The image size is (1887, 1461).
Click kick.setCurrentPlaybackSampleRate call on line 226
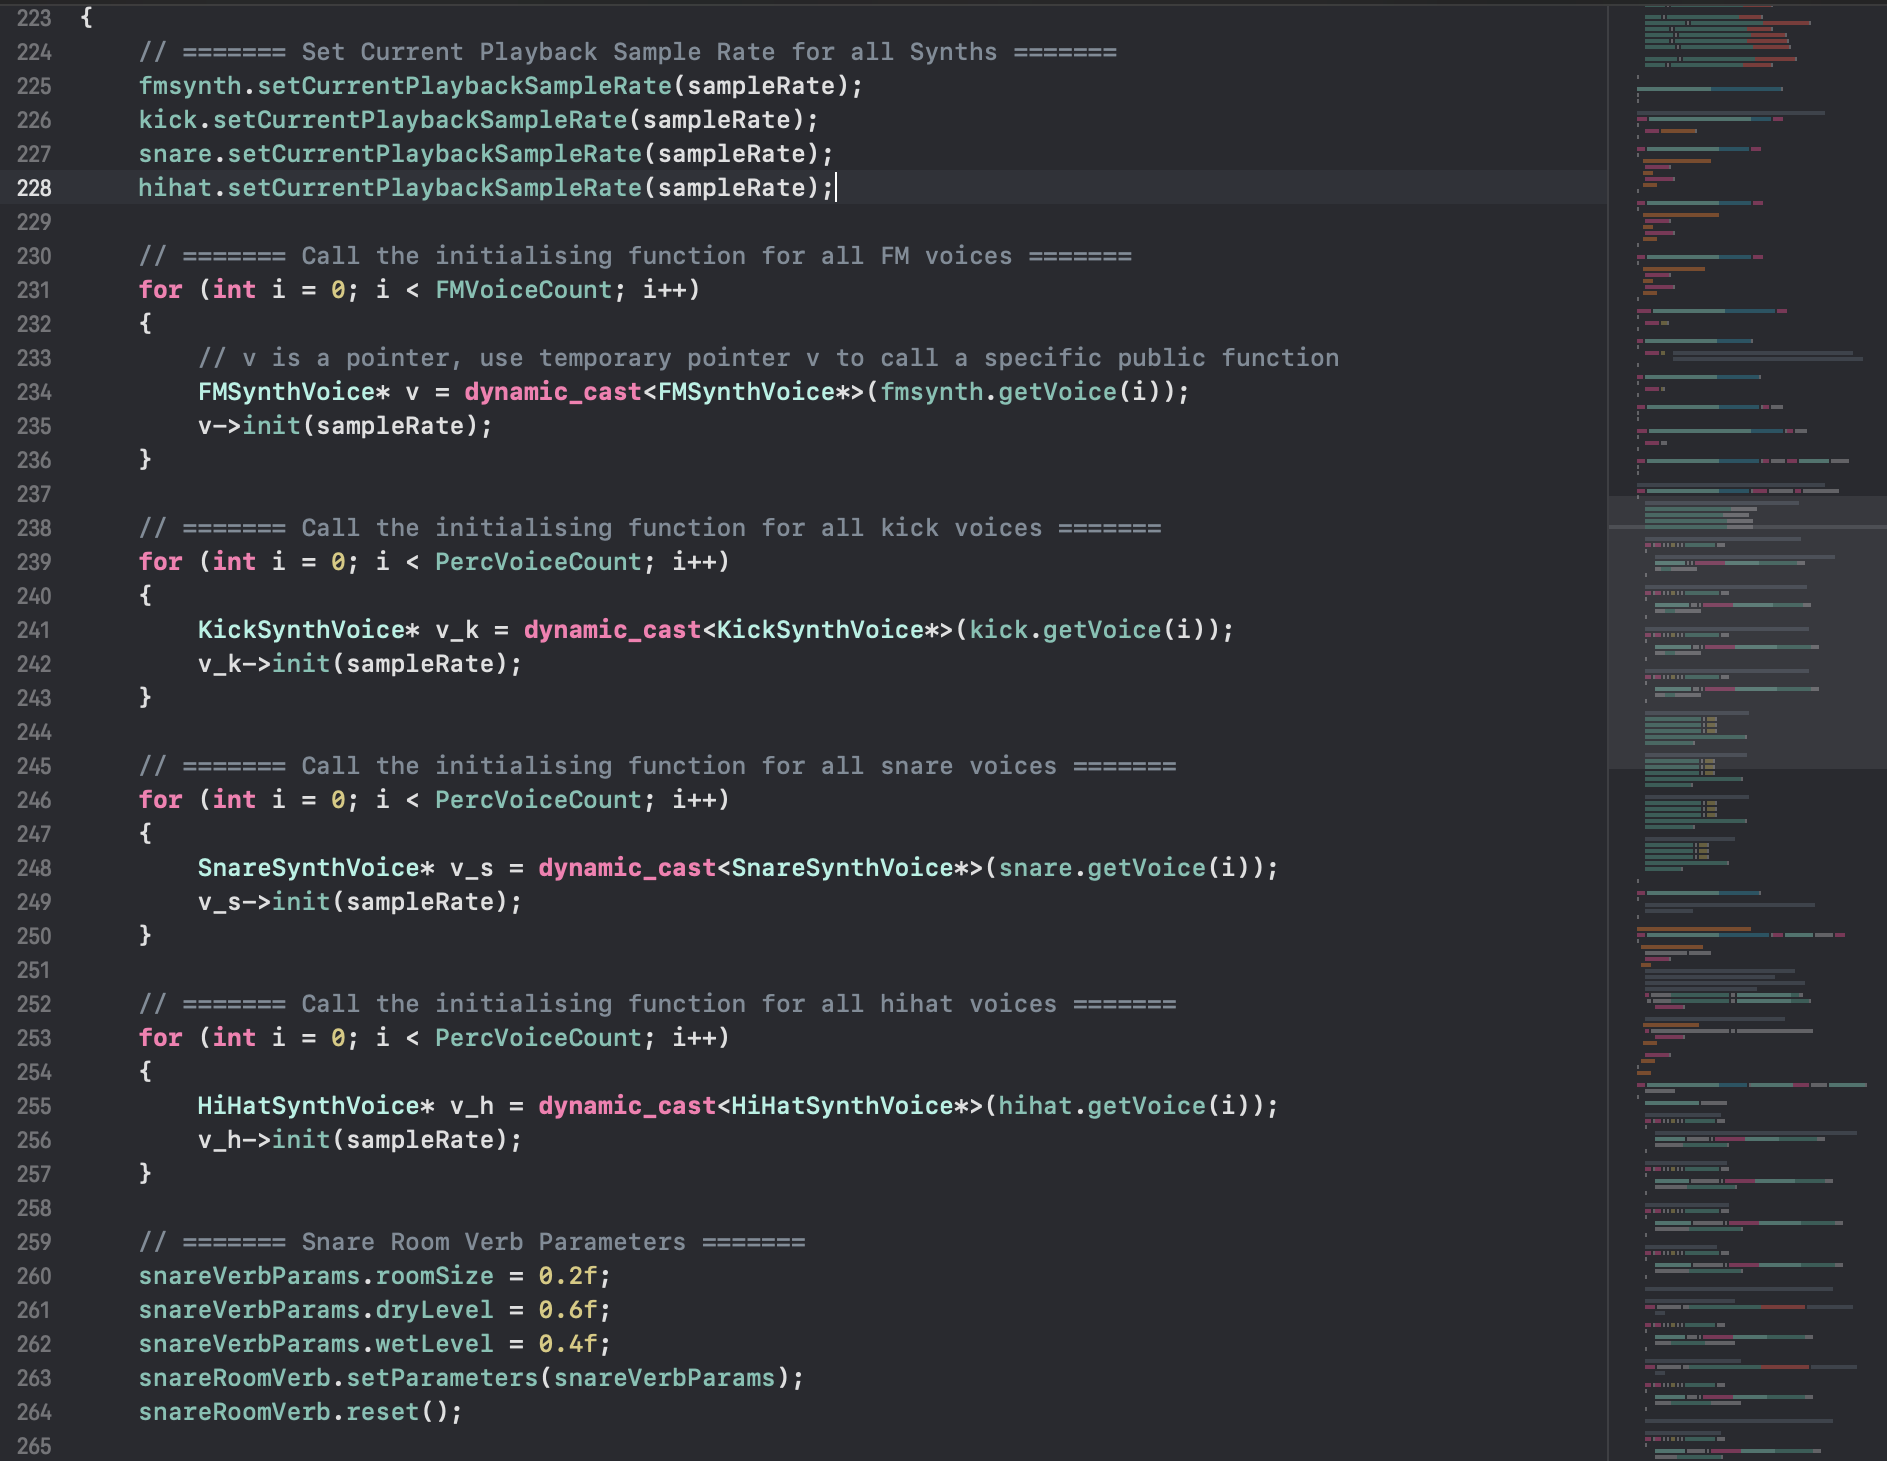pyautogui.click(x=478, y=120)
